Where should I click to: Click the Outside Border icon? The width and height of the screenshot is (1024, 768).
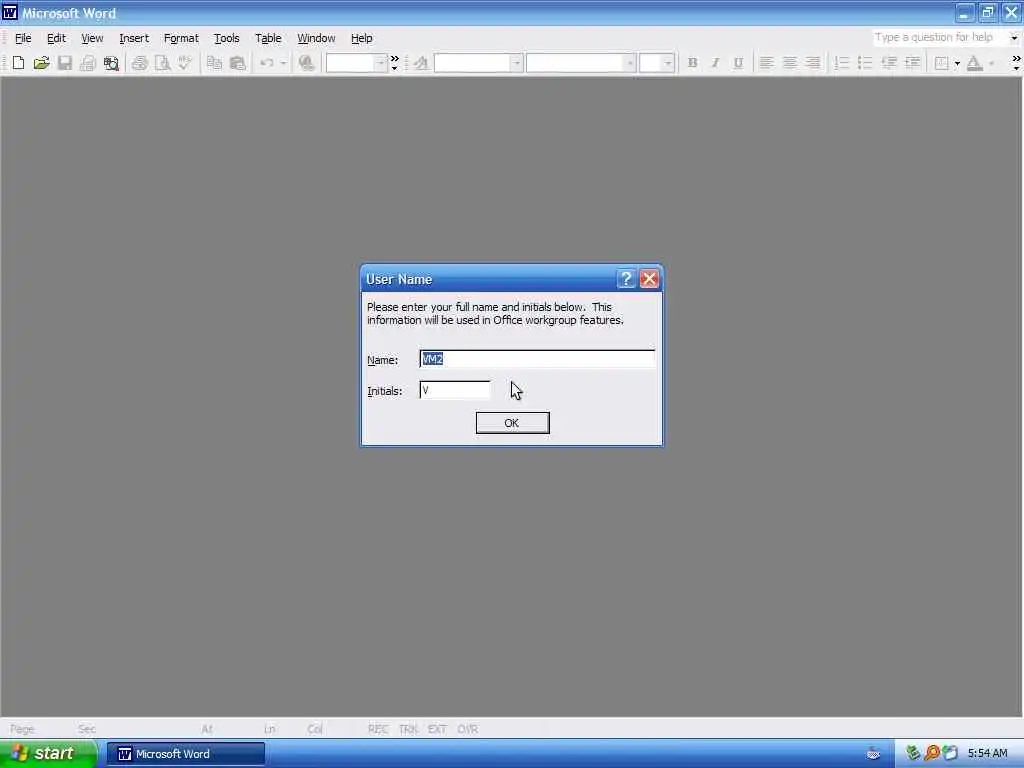pyautogui.click(x=941, y=63)
